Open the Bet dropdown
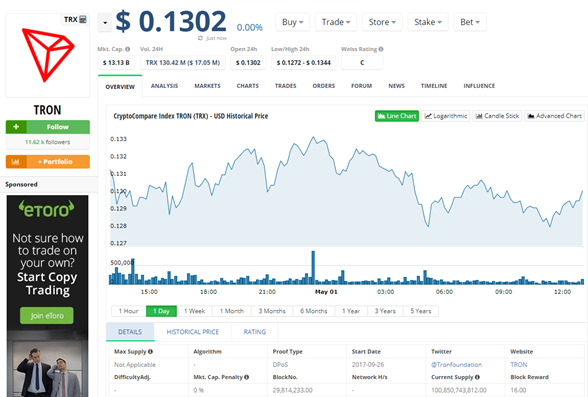Screen dimensions: 588x397 [x=470, y=22]
